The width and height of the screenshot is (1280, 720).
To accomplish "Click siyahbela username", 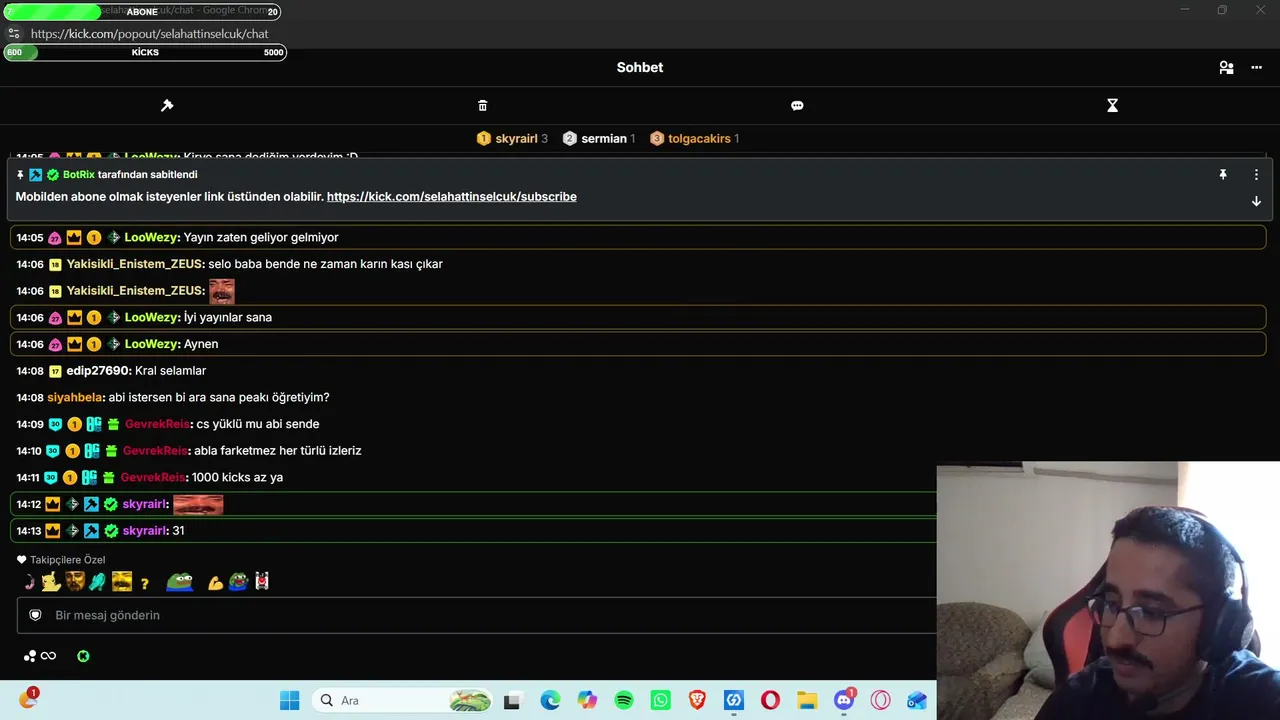I will 76,397.
